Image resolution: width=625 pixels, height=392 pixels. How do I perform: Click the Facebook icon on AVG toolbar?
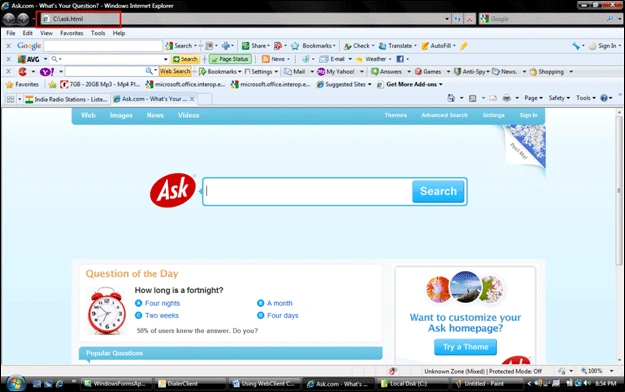[400, 59]
